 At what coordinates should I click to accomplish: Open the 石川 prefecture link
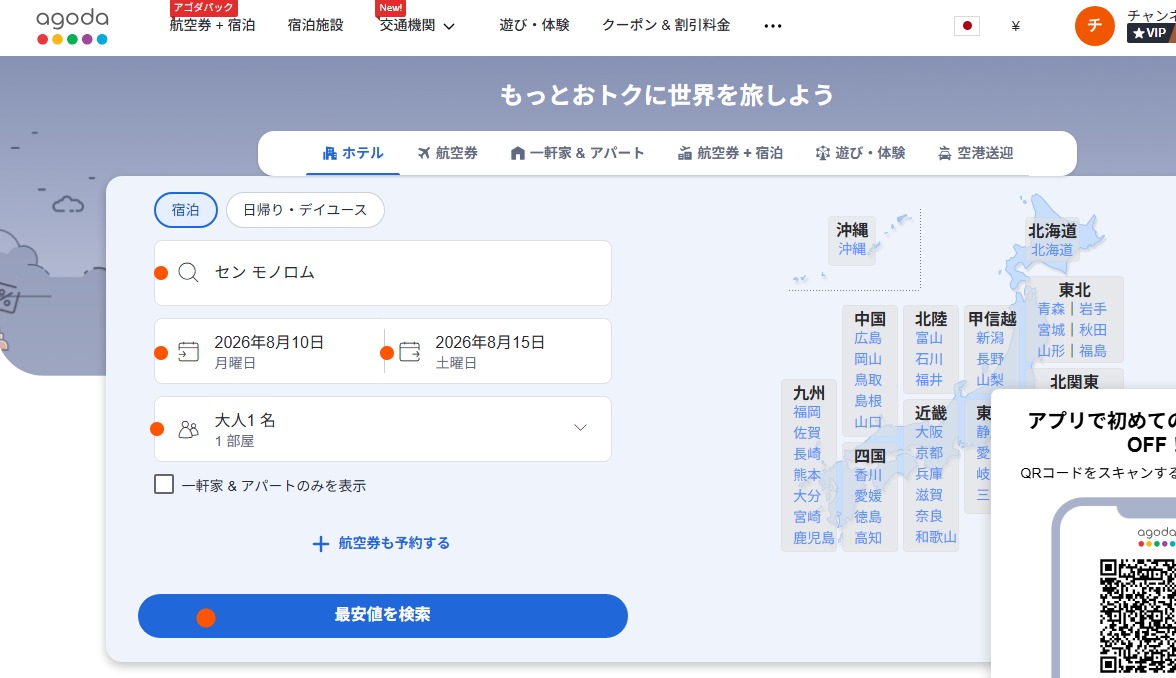tap(928, 359)
